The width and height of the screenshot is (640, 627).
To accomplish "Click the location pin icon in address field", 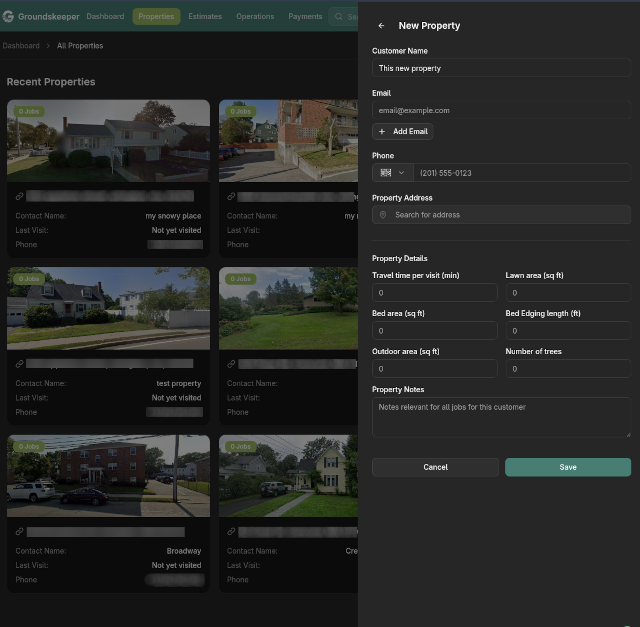I will 383,215.
